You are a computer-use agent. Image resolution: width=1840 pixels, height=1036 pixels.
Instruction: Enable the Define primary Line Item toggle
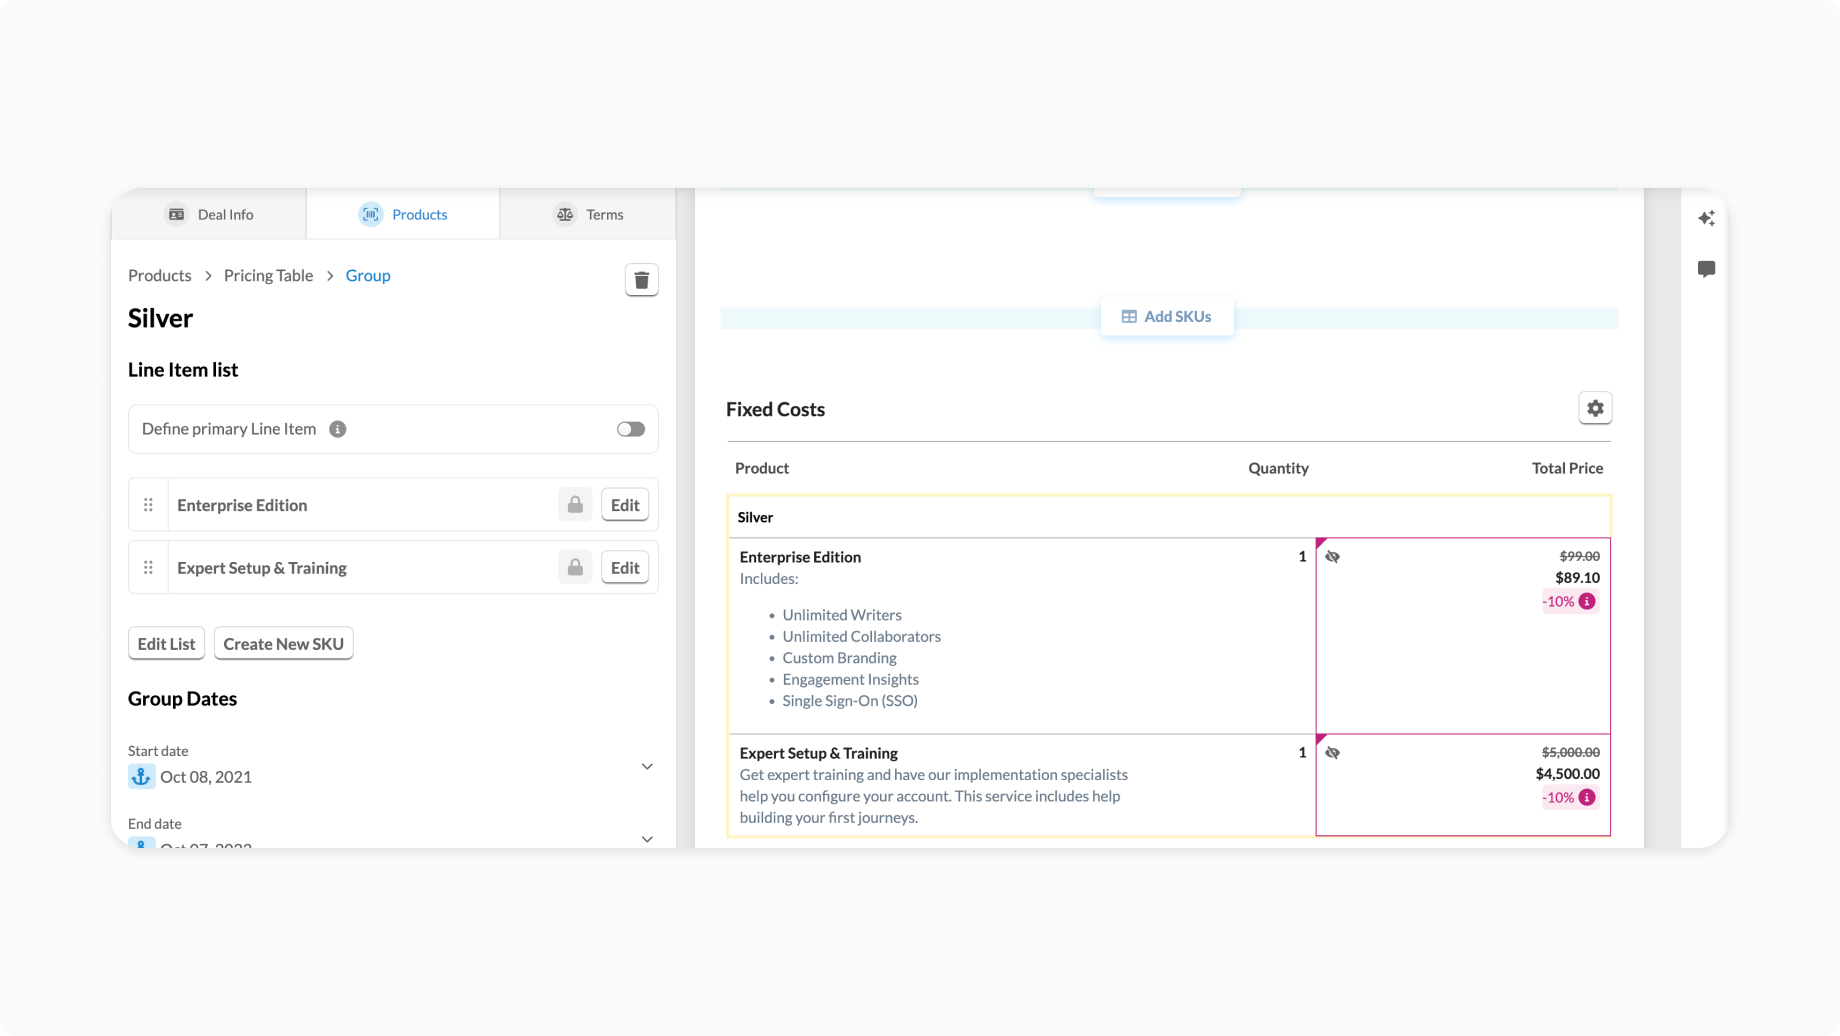[631, 429]
